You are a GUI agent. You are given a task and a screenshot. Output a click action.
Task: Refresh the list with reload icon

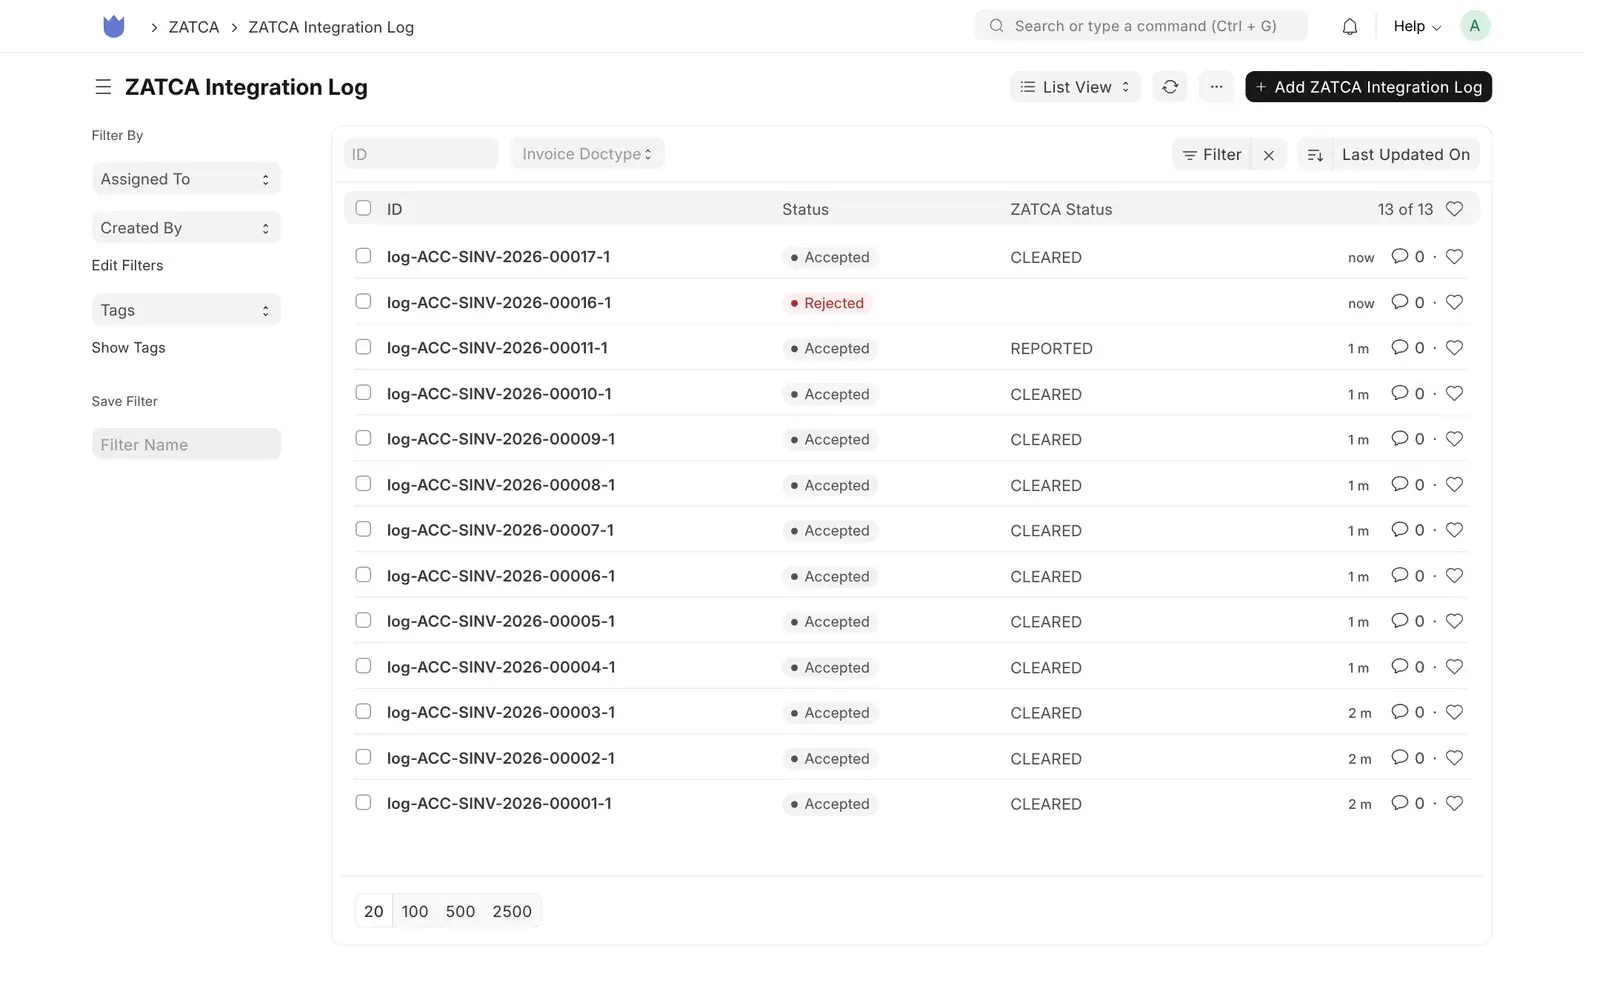(1170, 87)
